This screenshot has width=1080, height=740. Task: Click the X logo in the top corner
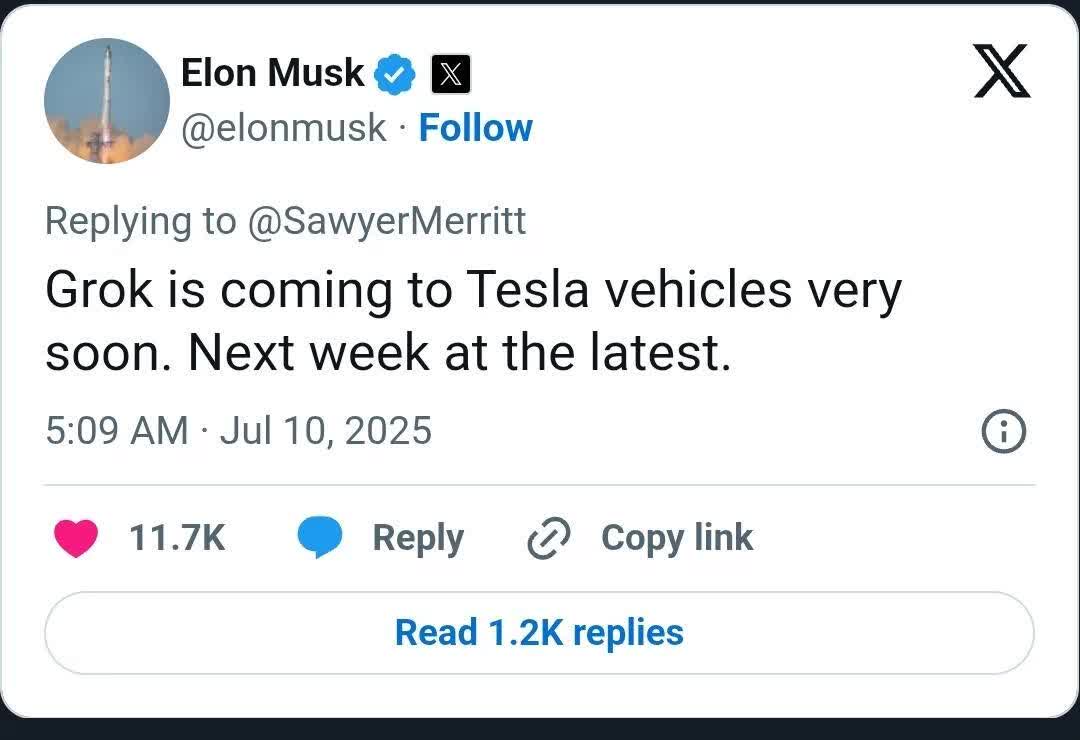coord(1002,71)
